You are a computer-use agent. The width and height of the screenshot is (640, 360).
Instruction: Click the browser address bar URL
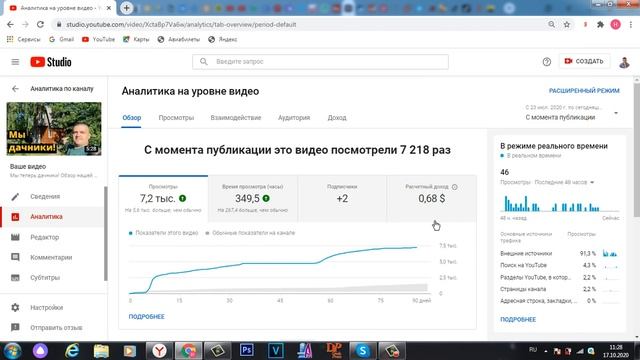(181, 24)
